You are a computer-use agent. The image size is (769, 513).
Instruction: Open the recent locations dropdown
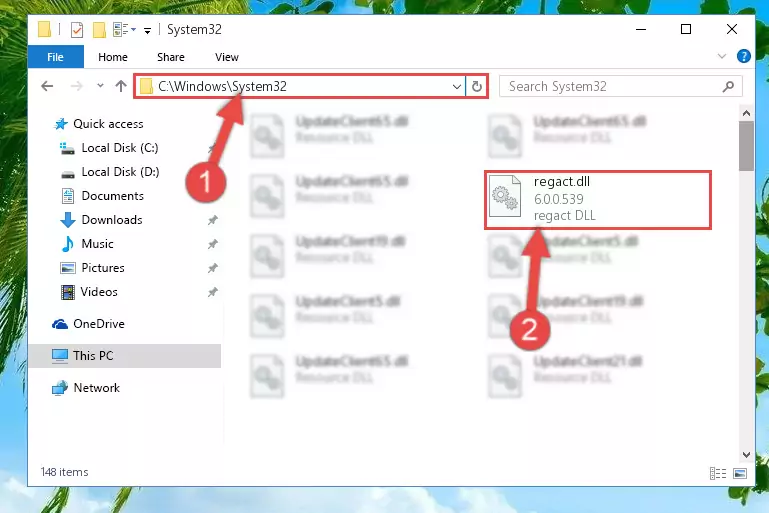click(x=100, y=86)
